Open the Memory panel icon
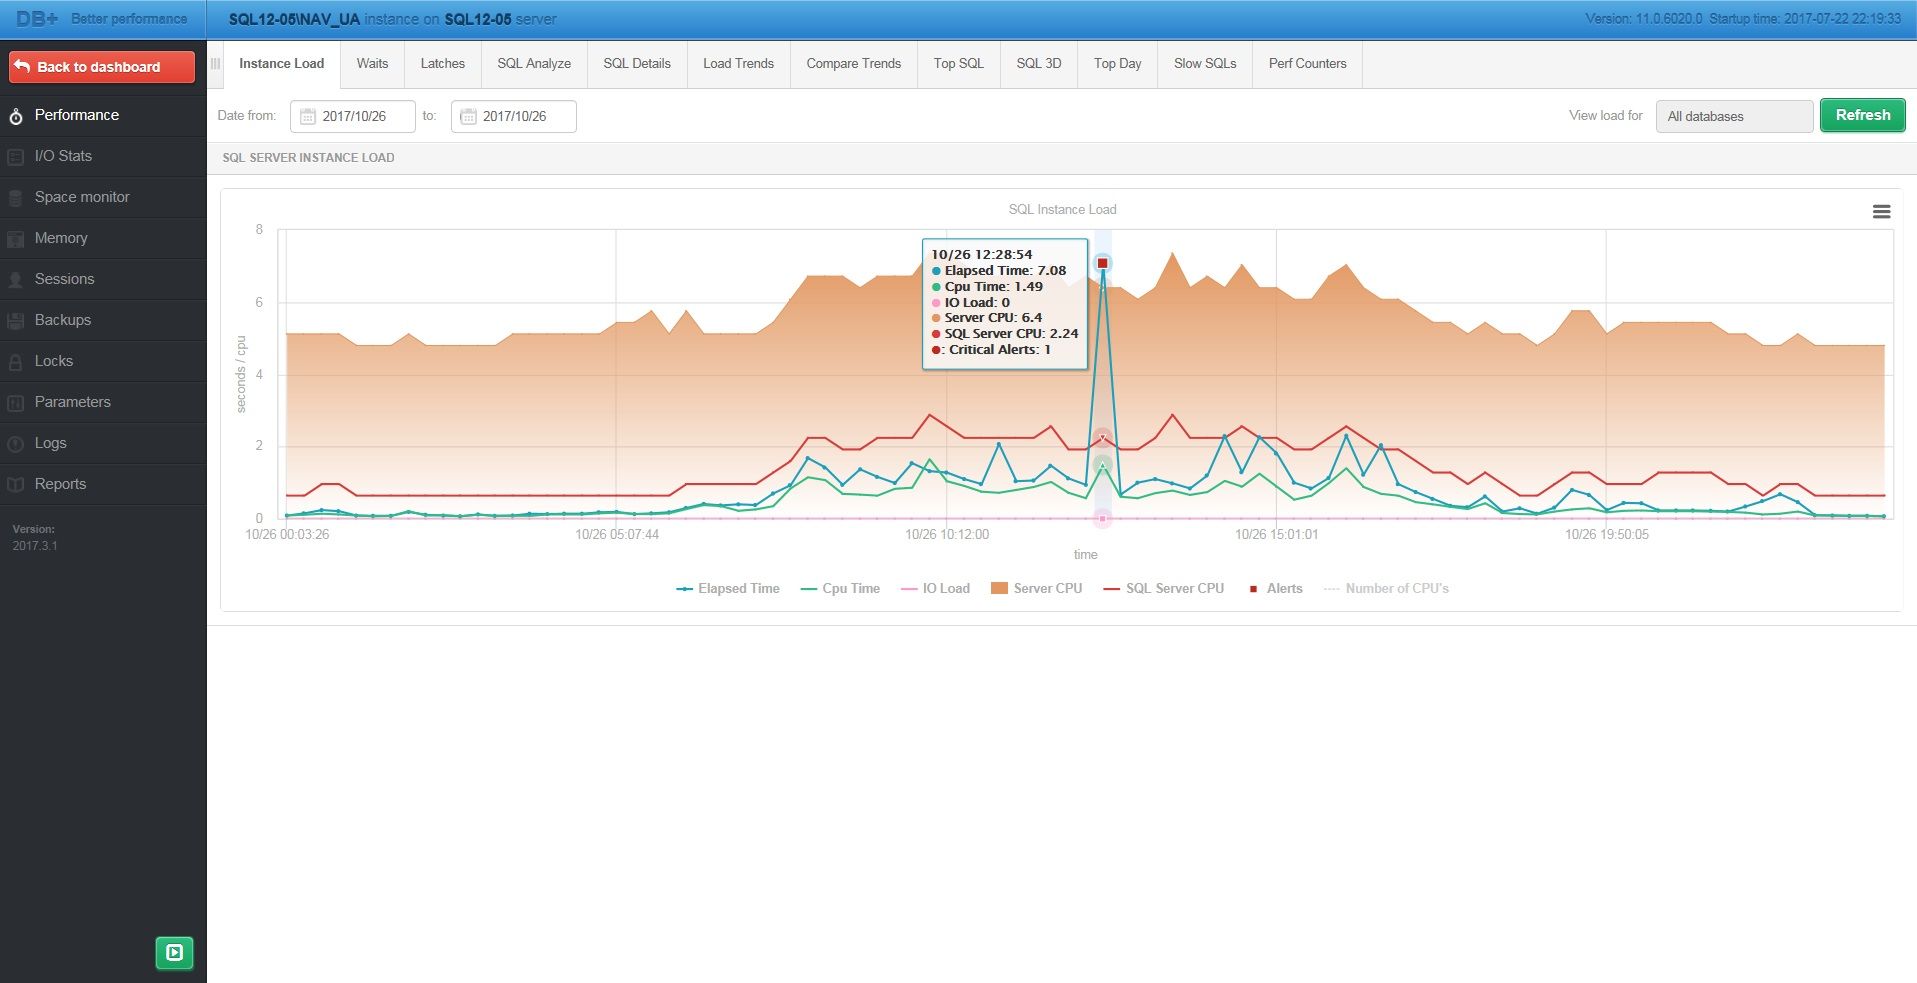This screenshot has height=983, width=1917. pos(14,238)
